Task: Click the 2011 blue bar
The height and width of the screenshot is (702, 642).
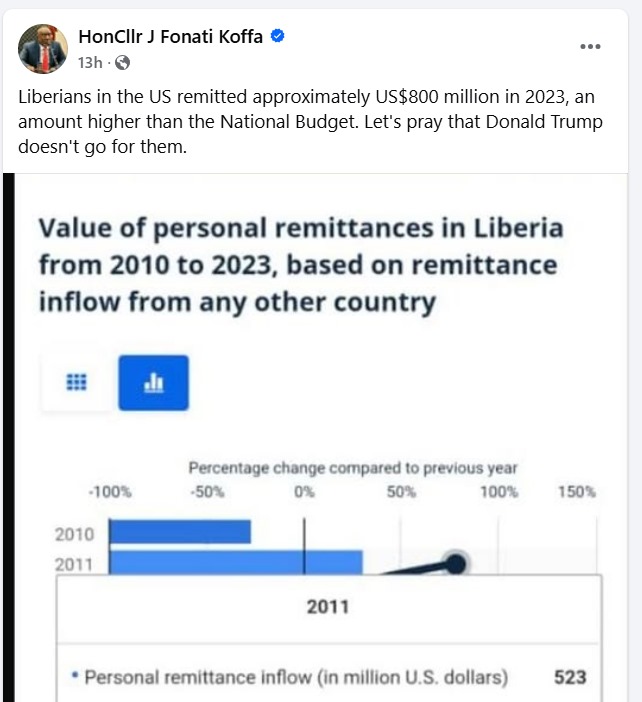Action: click(235, 563)
